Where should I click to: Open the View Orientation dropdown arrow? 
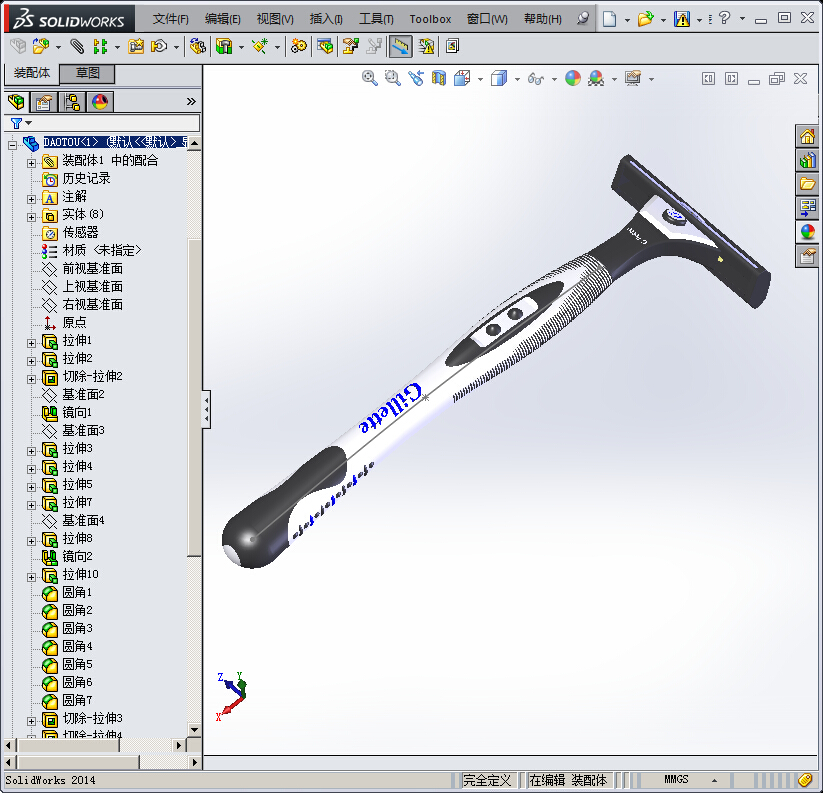click(480, 79)
